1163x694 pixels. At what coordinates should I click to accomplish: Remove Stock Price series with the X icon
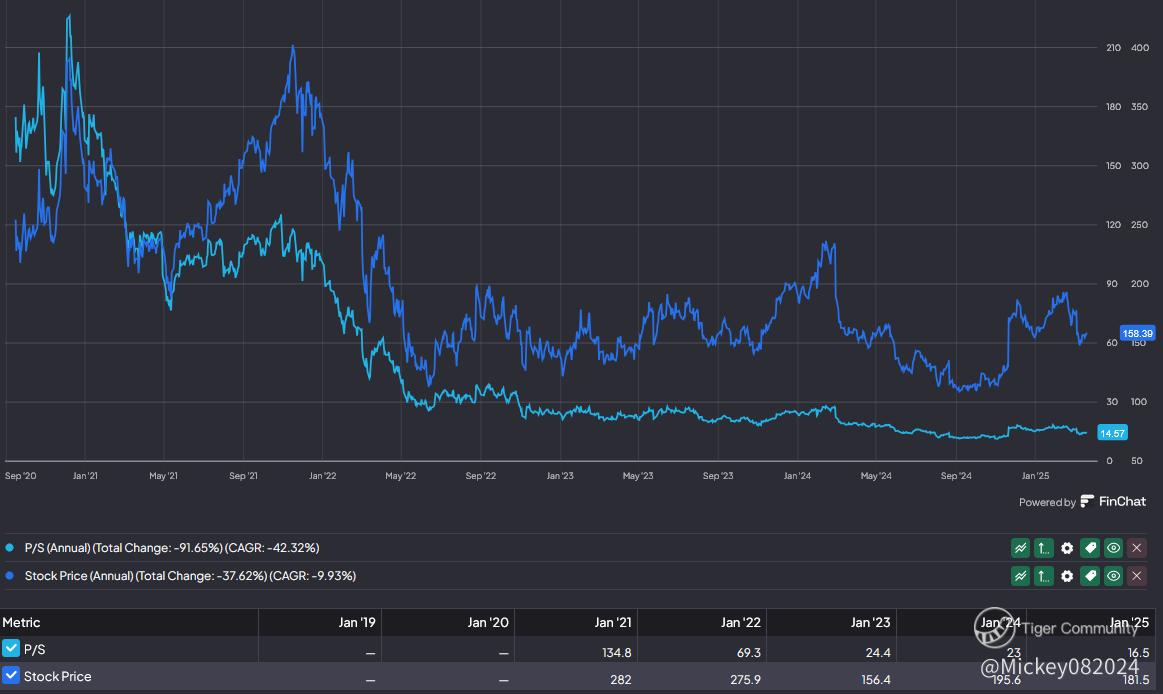pyautogui.click(x=1136, y=576)
